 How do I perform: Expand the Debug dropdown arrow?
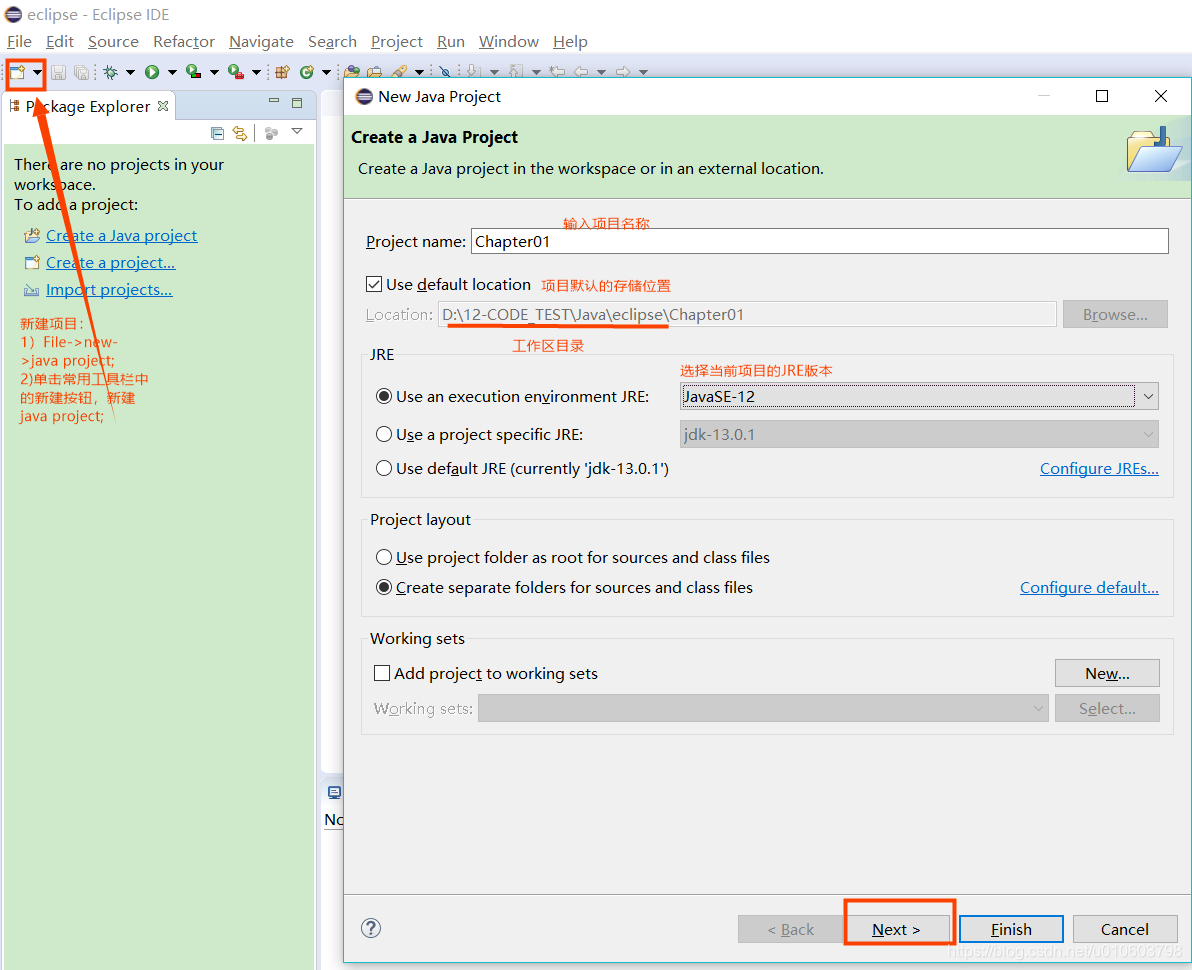pos(130,72)
